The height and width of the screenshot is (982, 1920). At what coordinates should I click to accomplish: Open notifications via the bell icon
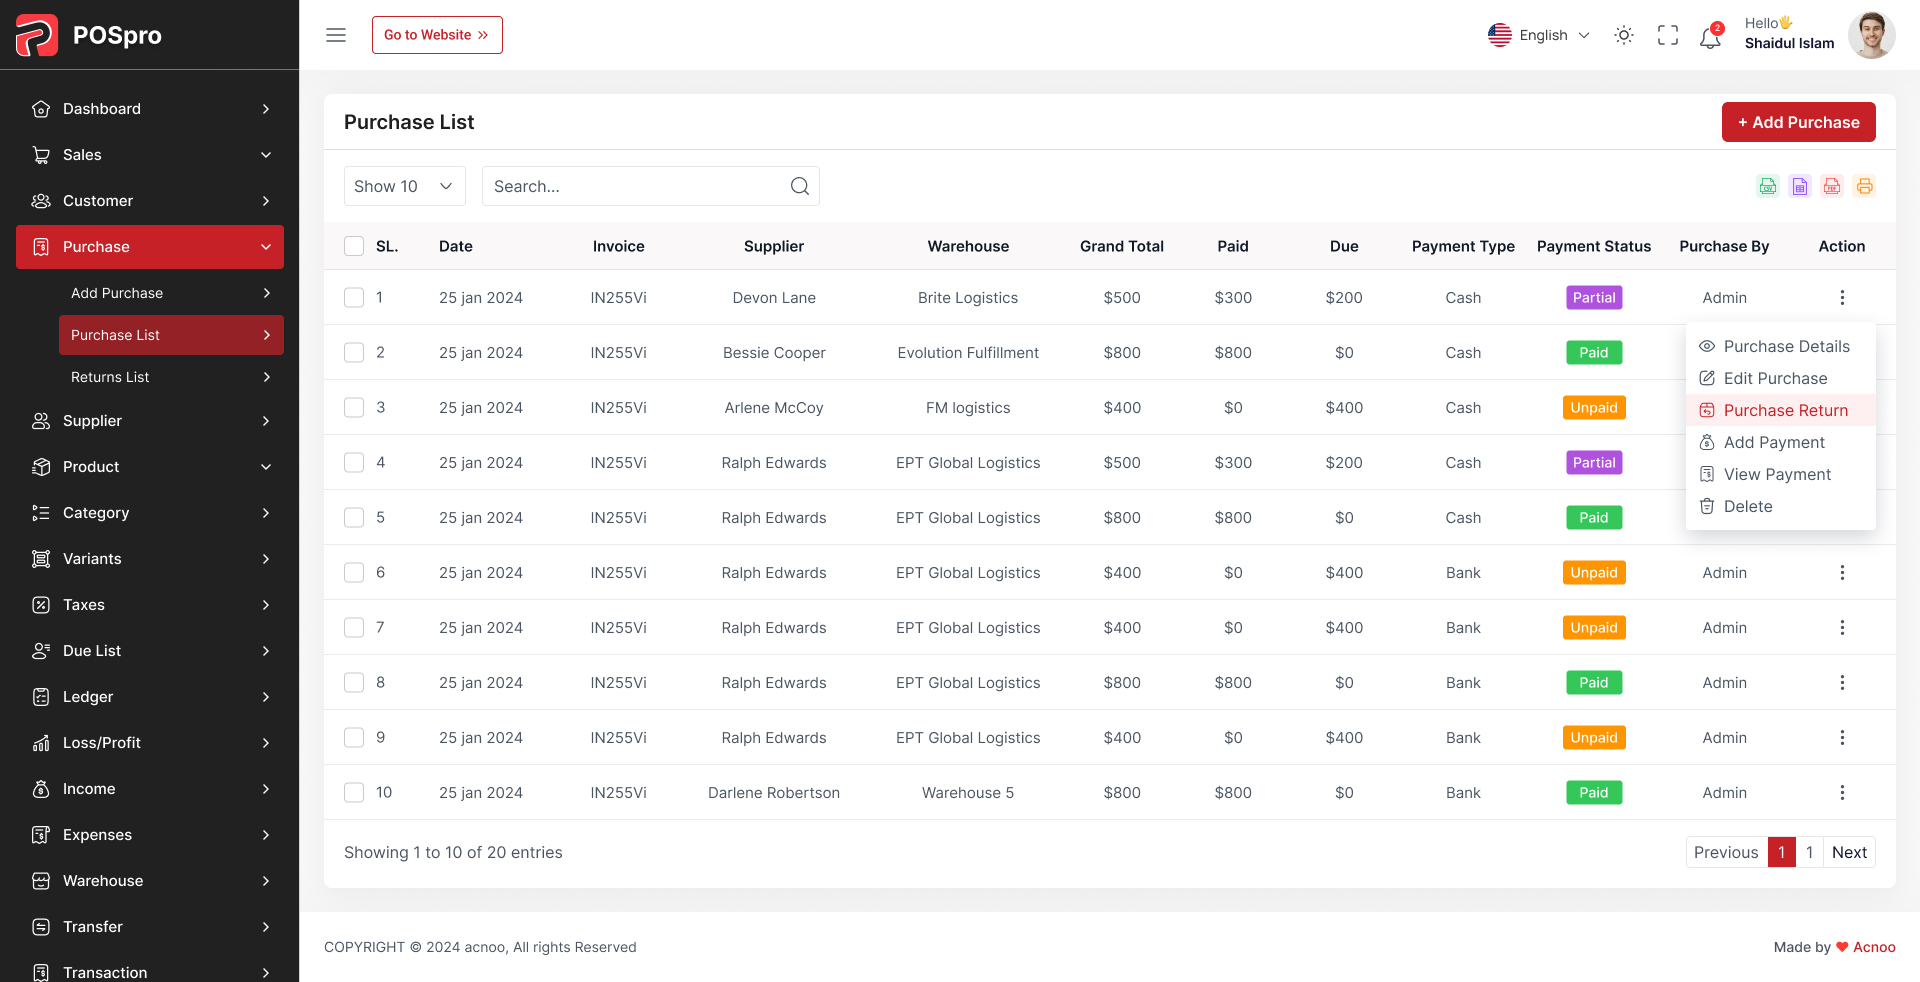(x=1710, y=36)
